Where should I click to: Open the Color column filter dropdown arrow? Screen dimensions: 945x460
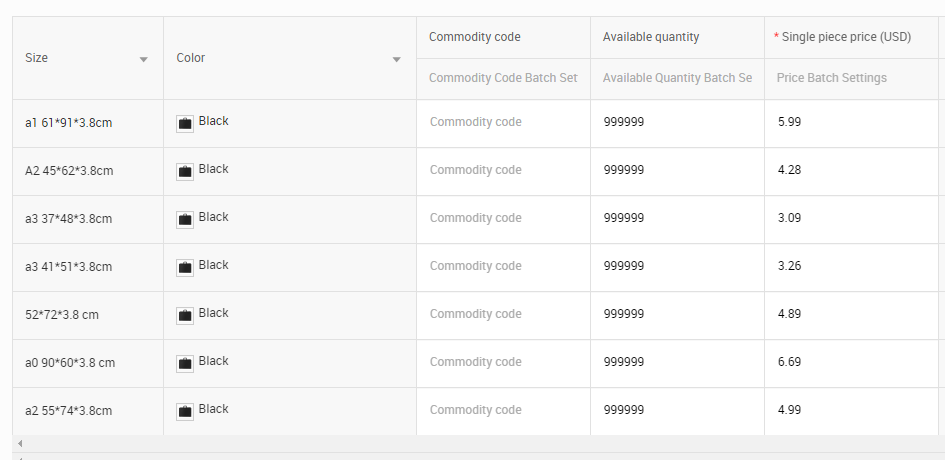click(x=397, y=59)
